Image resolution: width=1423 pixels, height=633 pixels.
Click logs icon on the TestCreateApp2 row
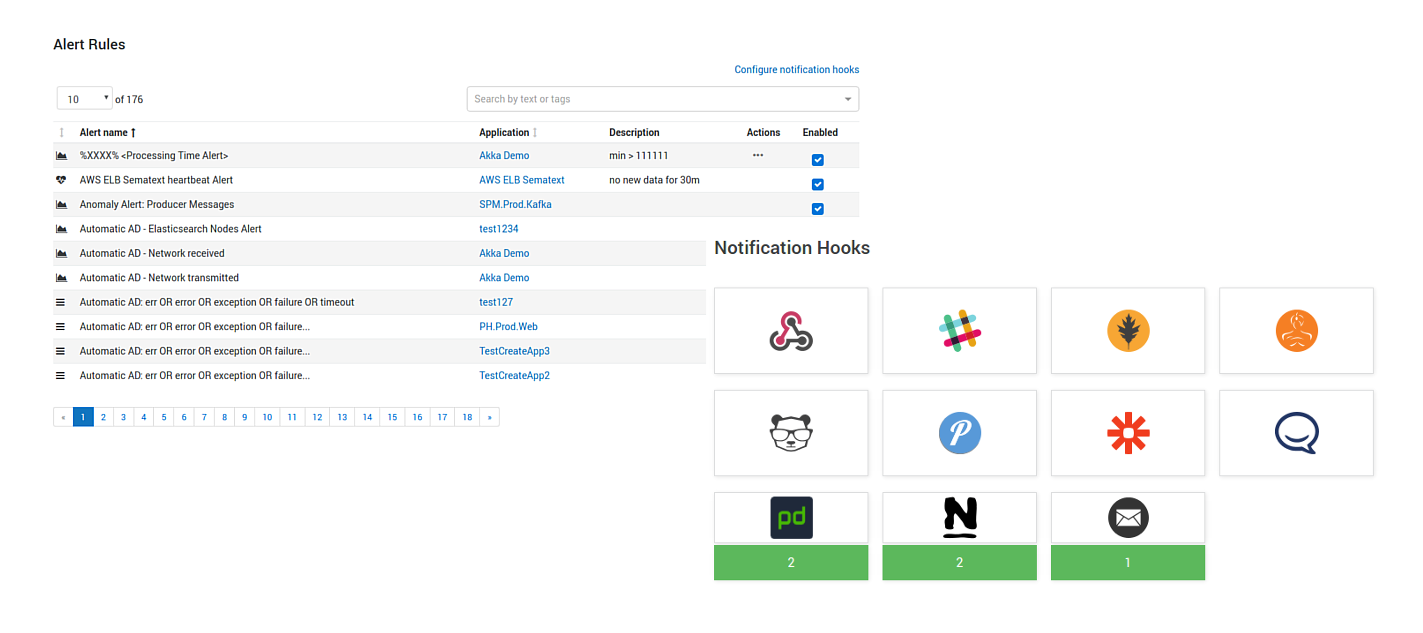60,376
